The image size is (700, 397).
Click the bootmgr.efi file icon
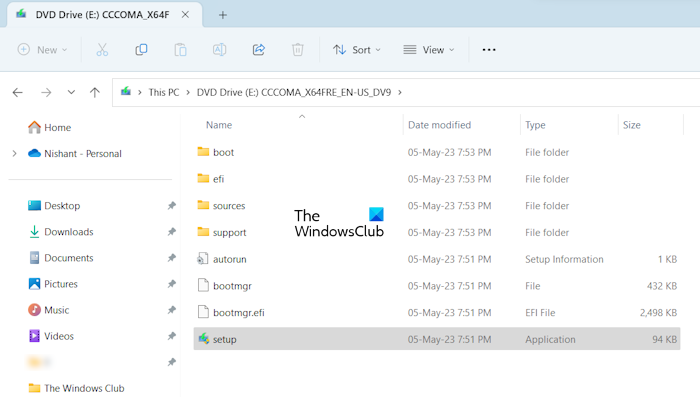(x=203, y=312)
